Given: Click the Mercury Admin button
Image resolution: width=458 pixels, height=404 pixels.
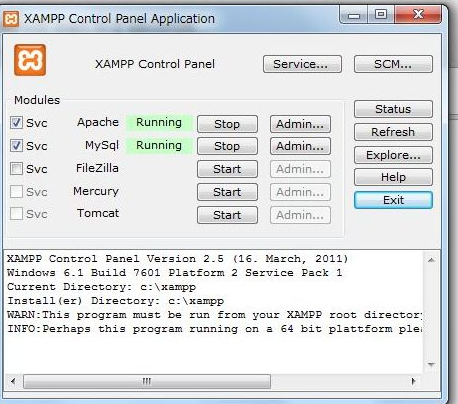Looking at the screenshot, I should (300, 192).
